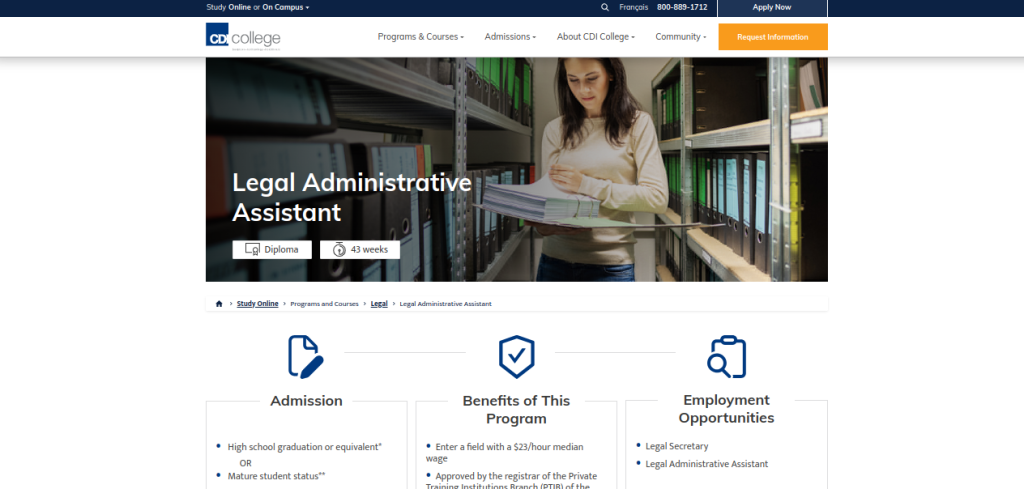Click 'Legal Administrative Assistant' employment list item
The image size is (1024, 489).
[707, 464]
